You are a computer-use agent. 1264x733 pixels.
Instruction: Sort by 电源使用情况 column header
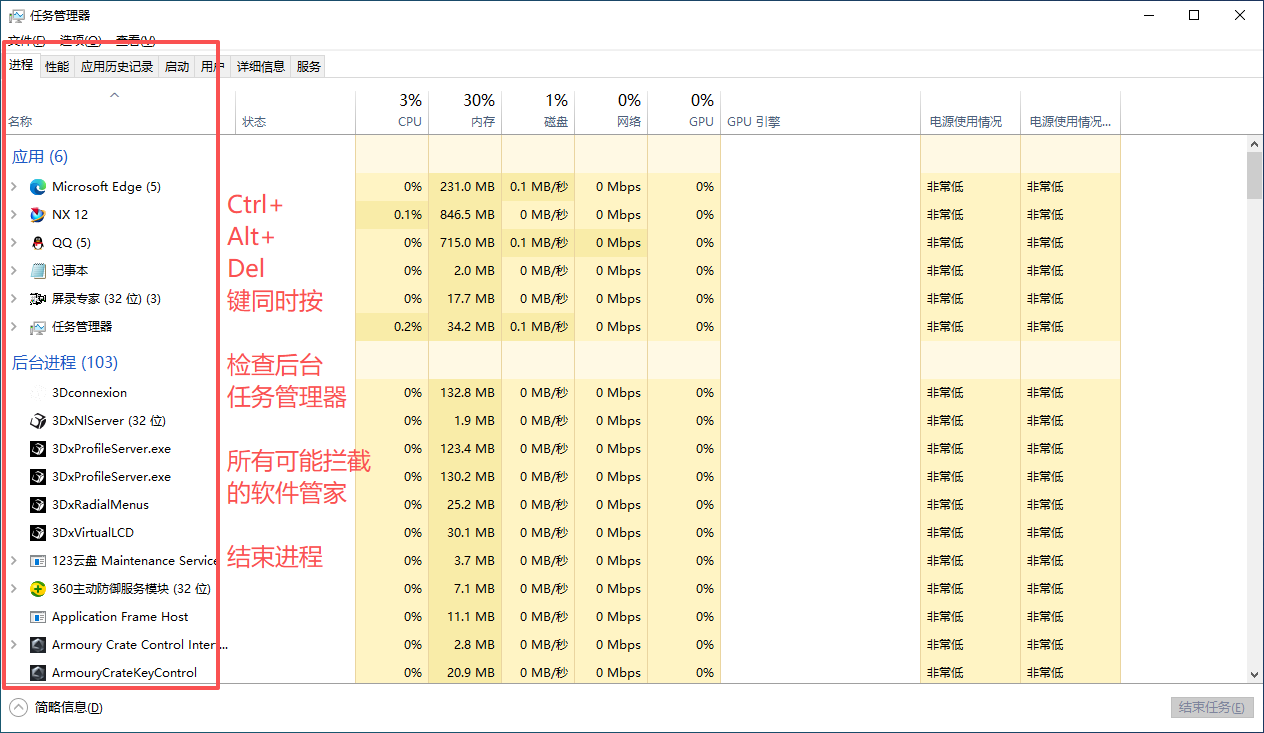coord(970,112)
